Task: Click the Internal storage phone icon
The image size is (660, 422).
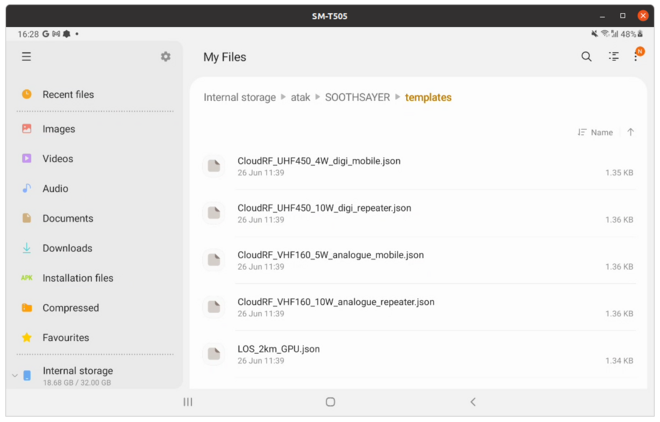Action: pyautogui.click(x=27, y=375)
